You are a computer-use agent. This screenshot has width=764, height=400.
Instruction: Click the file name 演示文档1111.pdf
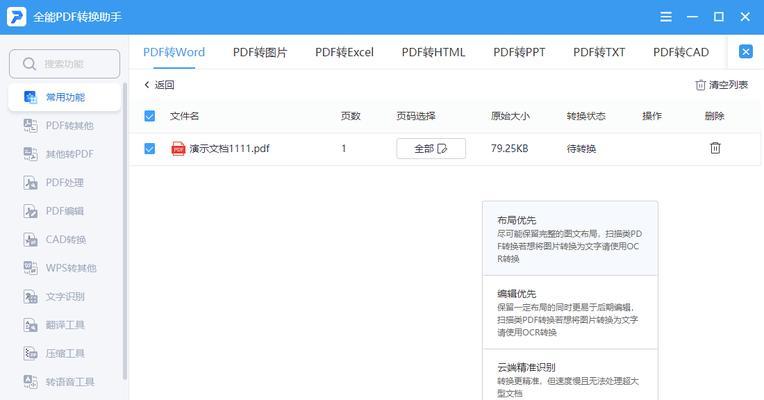[229, 149]
